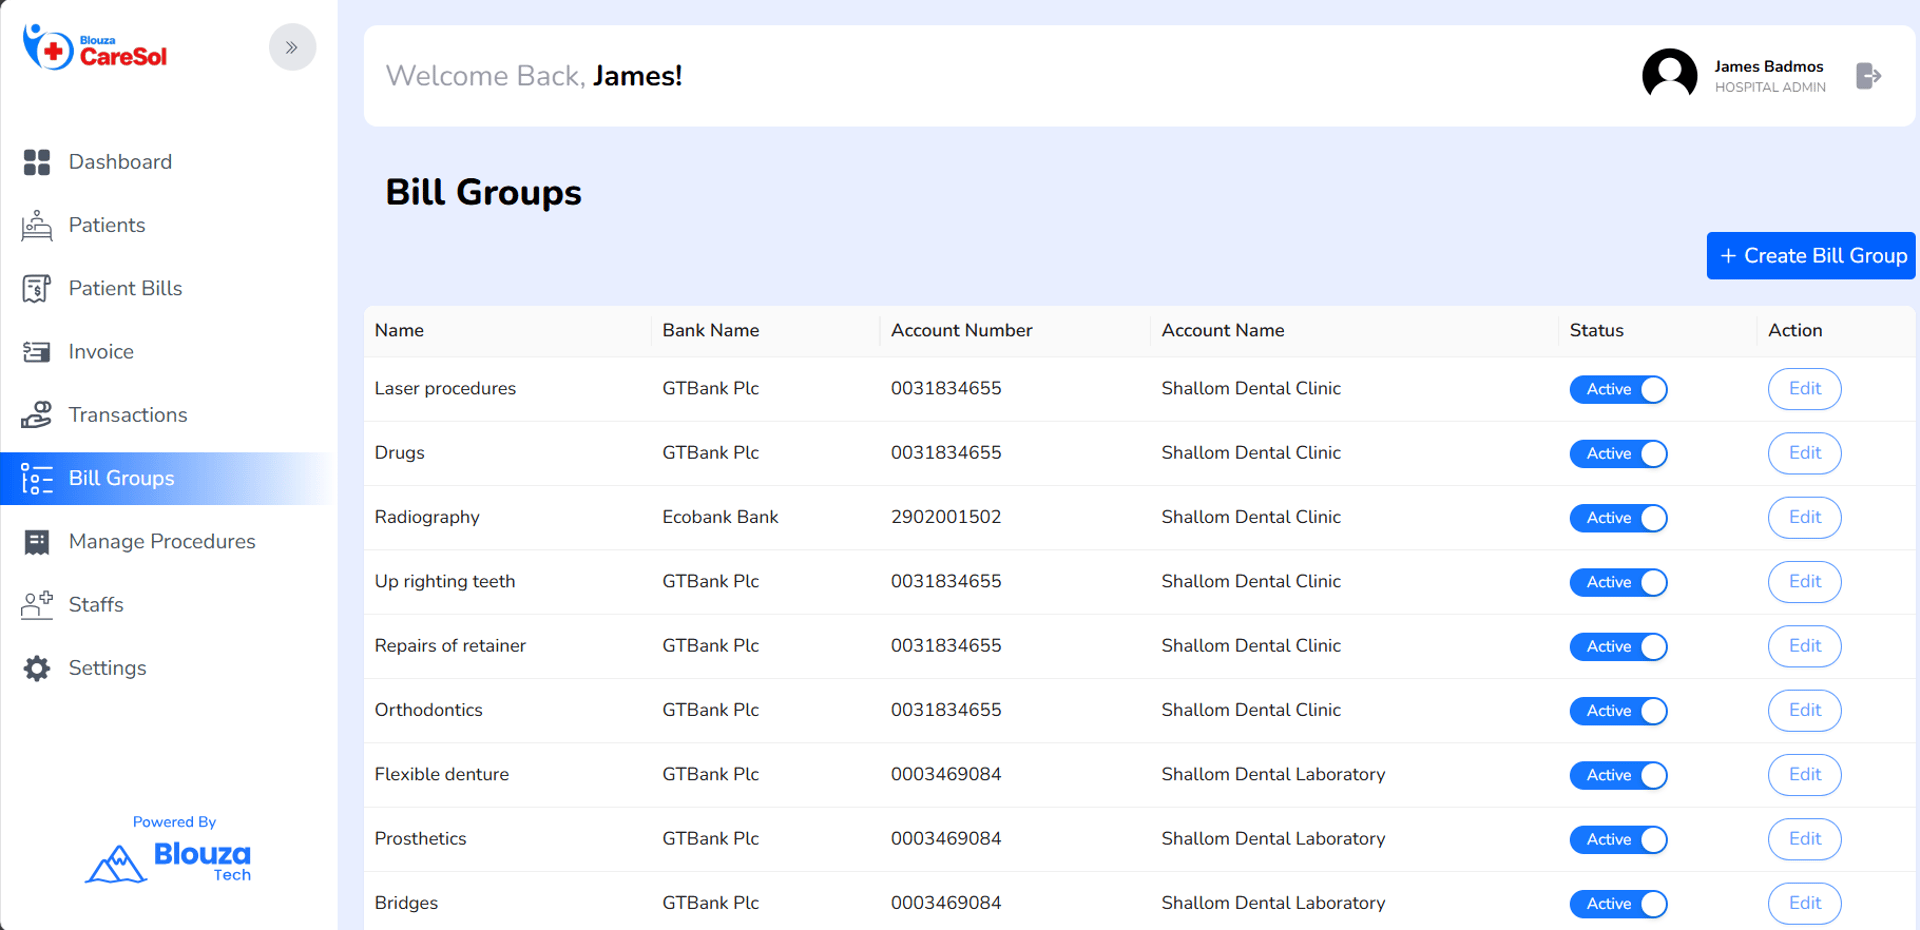Click the Manage Procedures icon
The height and width of the screenshot is (930, 1920).
pos(37,542)
